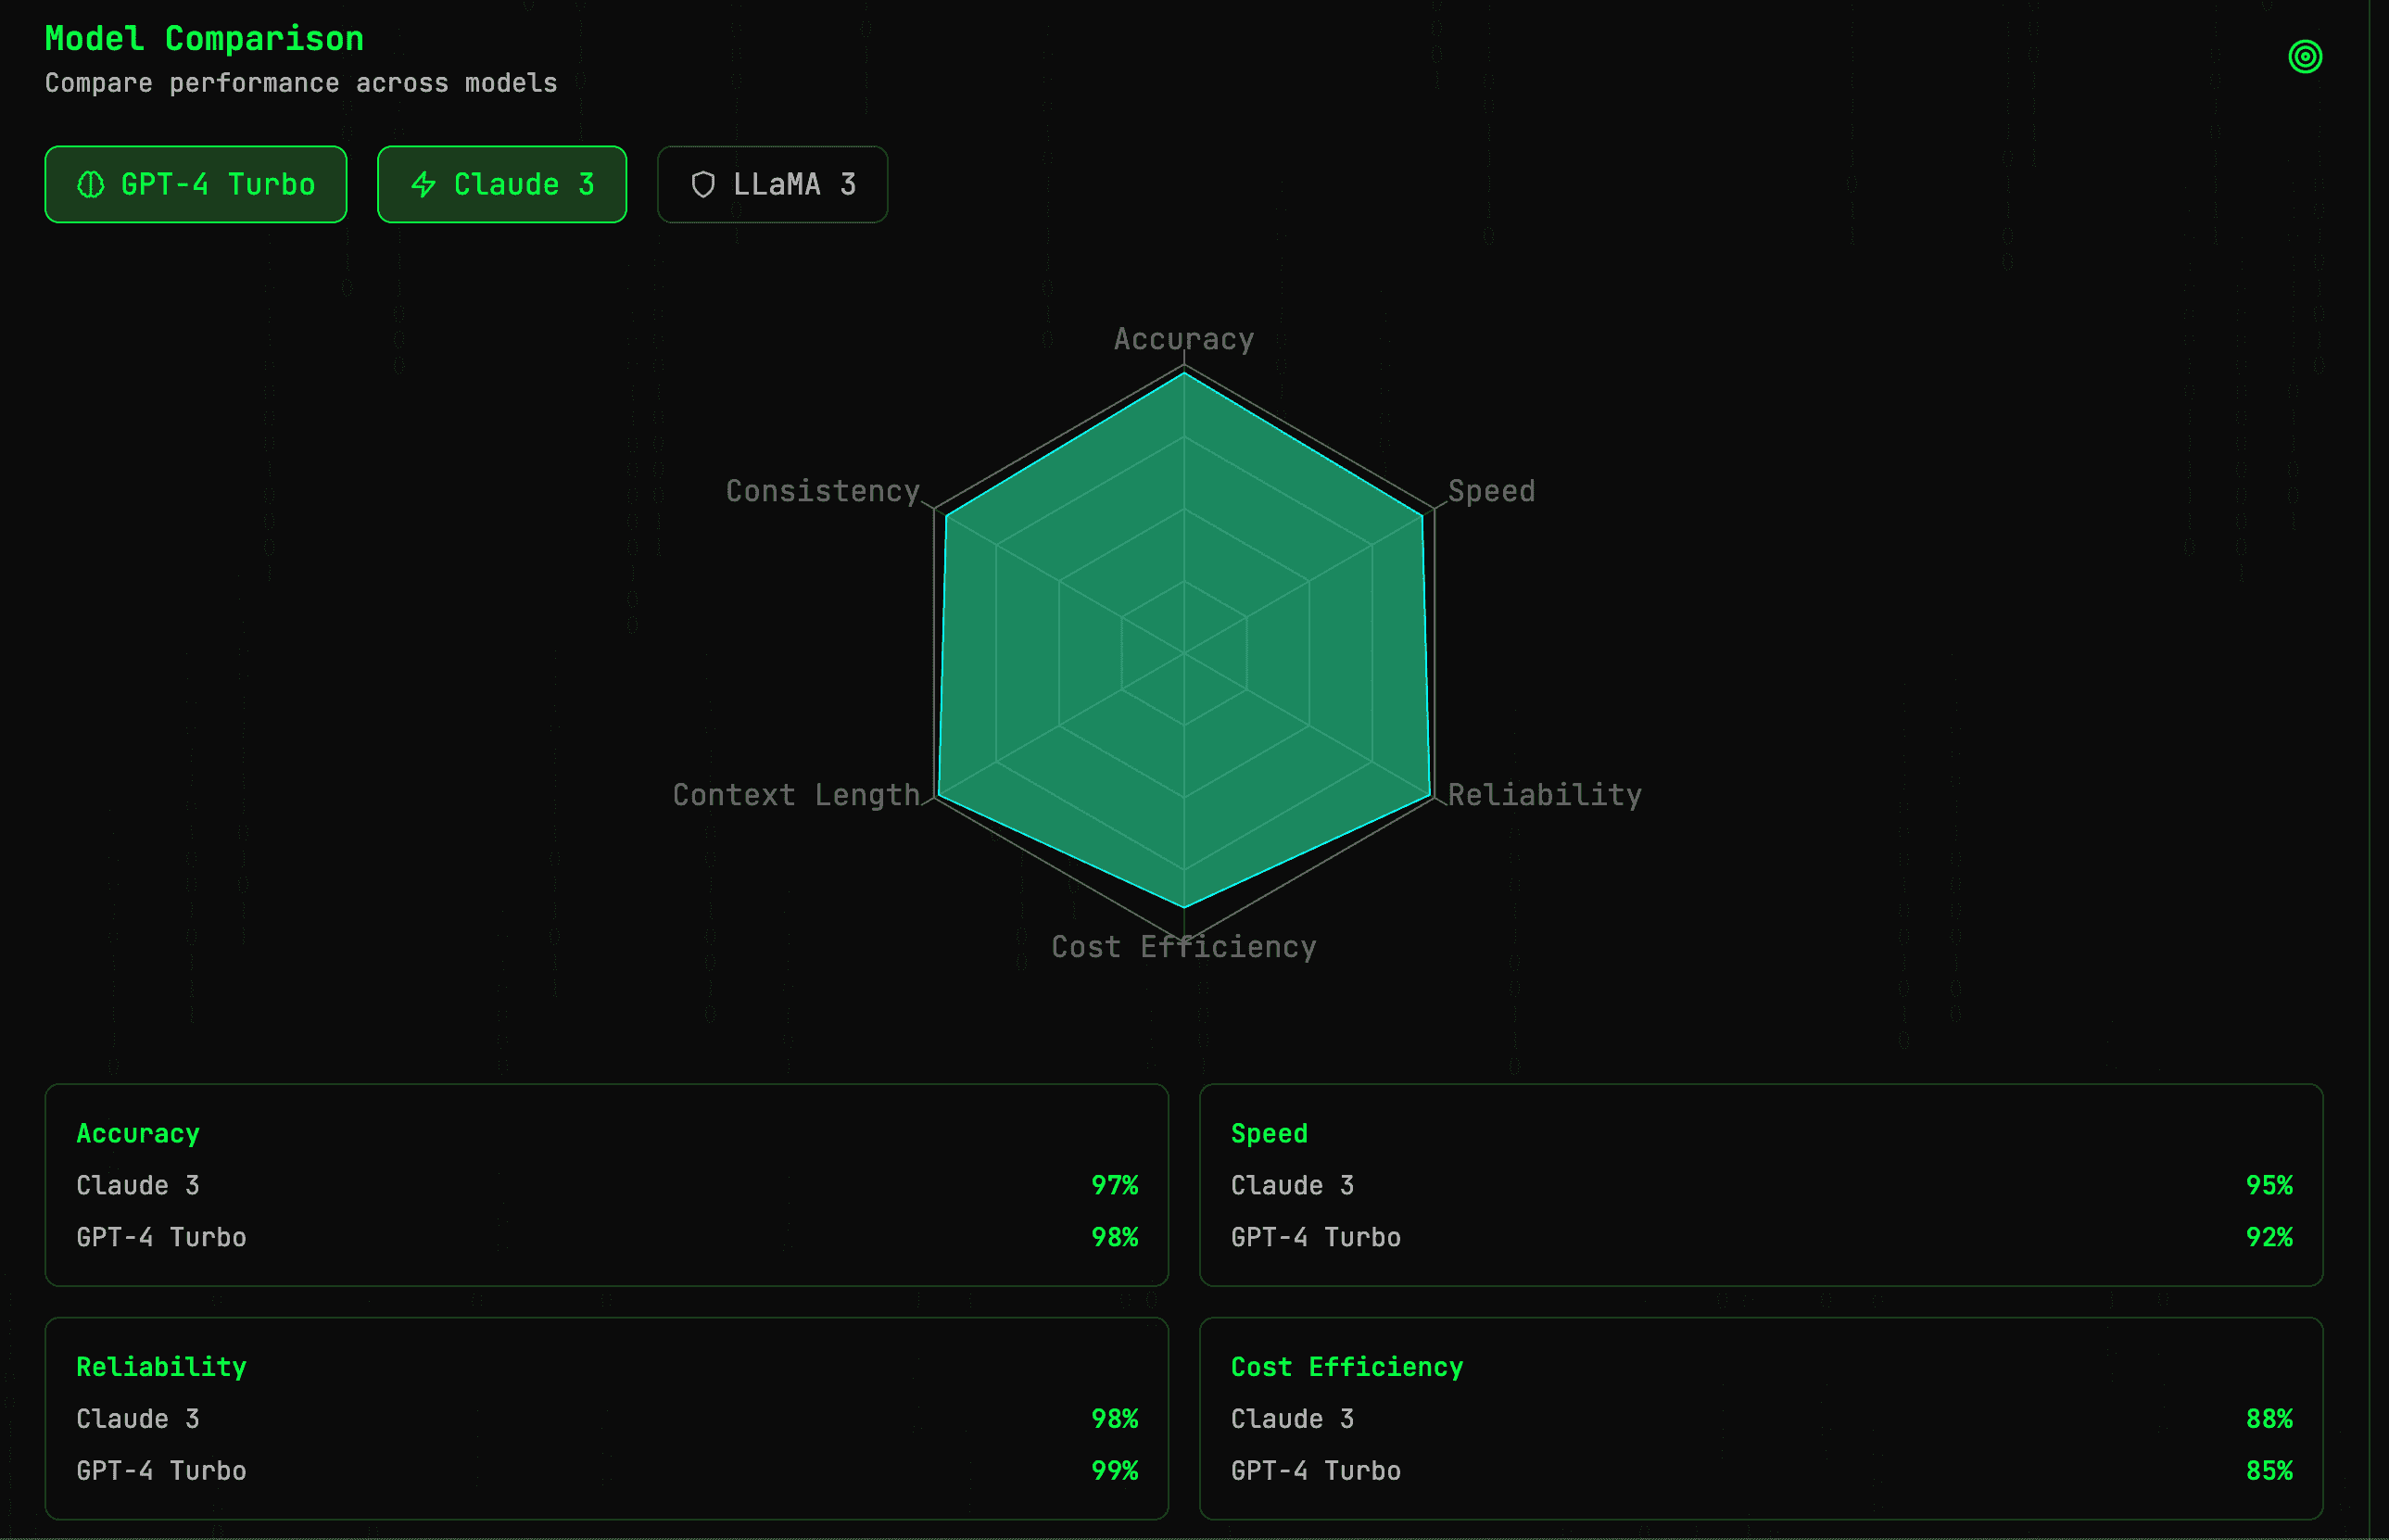Click the Claude 3 row under Accuracy
The height and width of the screenshot is (1540, 2389).
[138, 1185]
